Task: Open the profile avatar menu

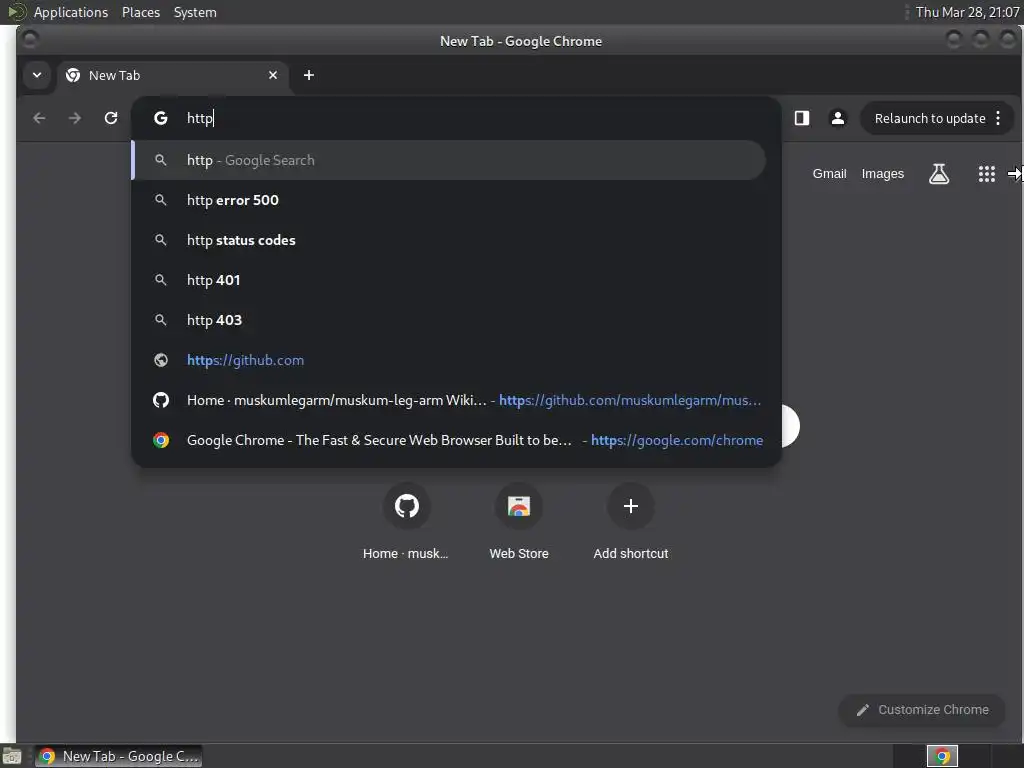Action: coord(838,118)
